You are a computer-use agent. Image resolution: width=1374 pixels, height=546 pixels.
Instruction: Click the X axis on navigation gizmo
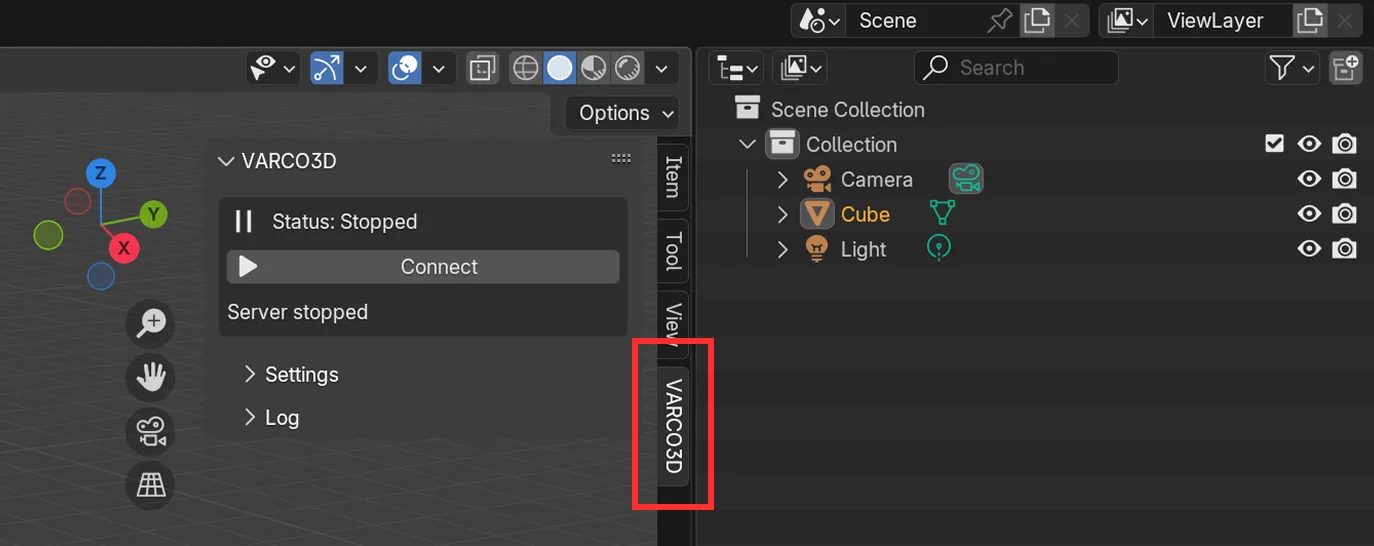124,248
